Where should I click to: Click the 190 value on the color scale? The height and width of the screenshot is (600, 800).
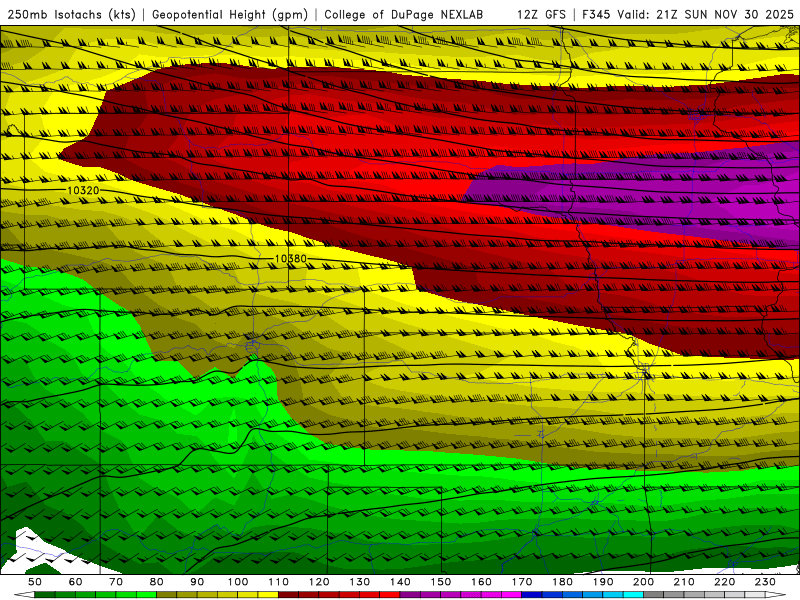603,582
